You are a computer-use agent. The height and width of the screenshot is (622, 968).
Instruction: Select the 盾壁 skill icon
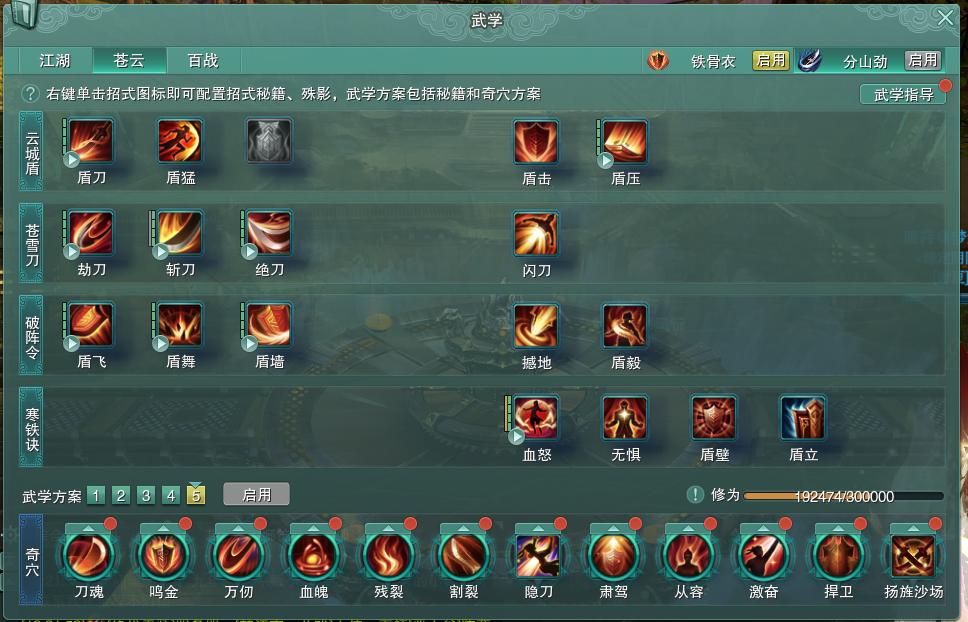pyautogui.click(x=714, y=418)
